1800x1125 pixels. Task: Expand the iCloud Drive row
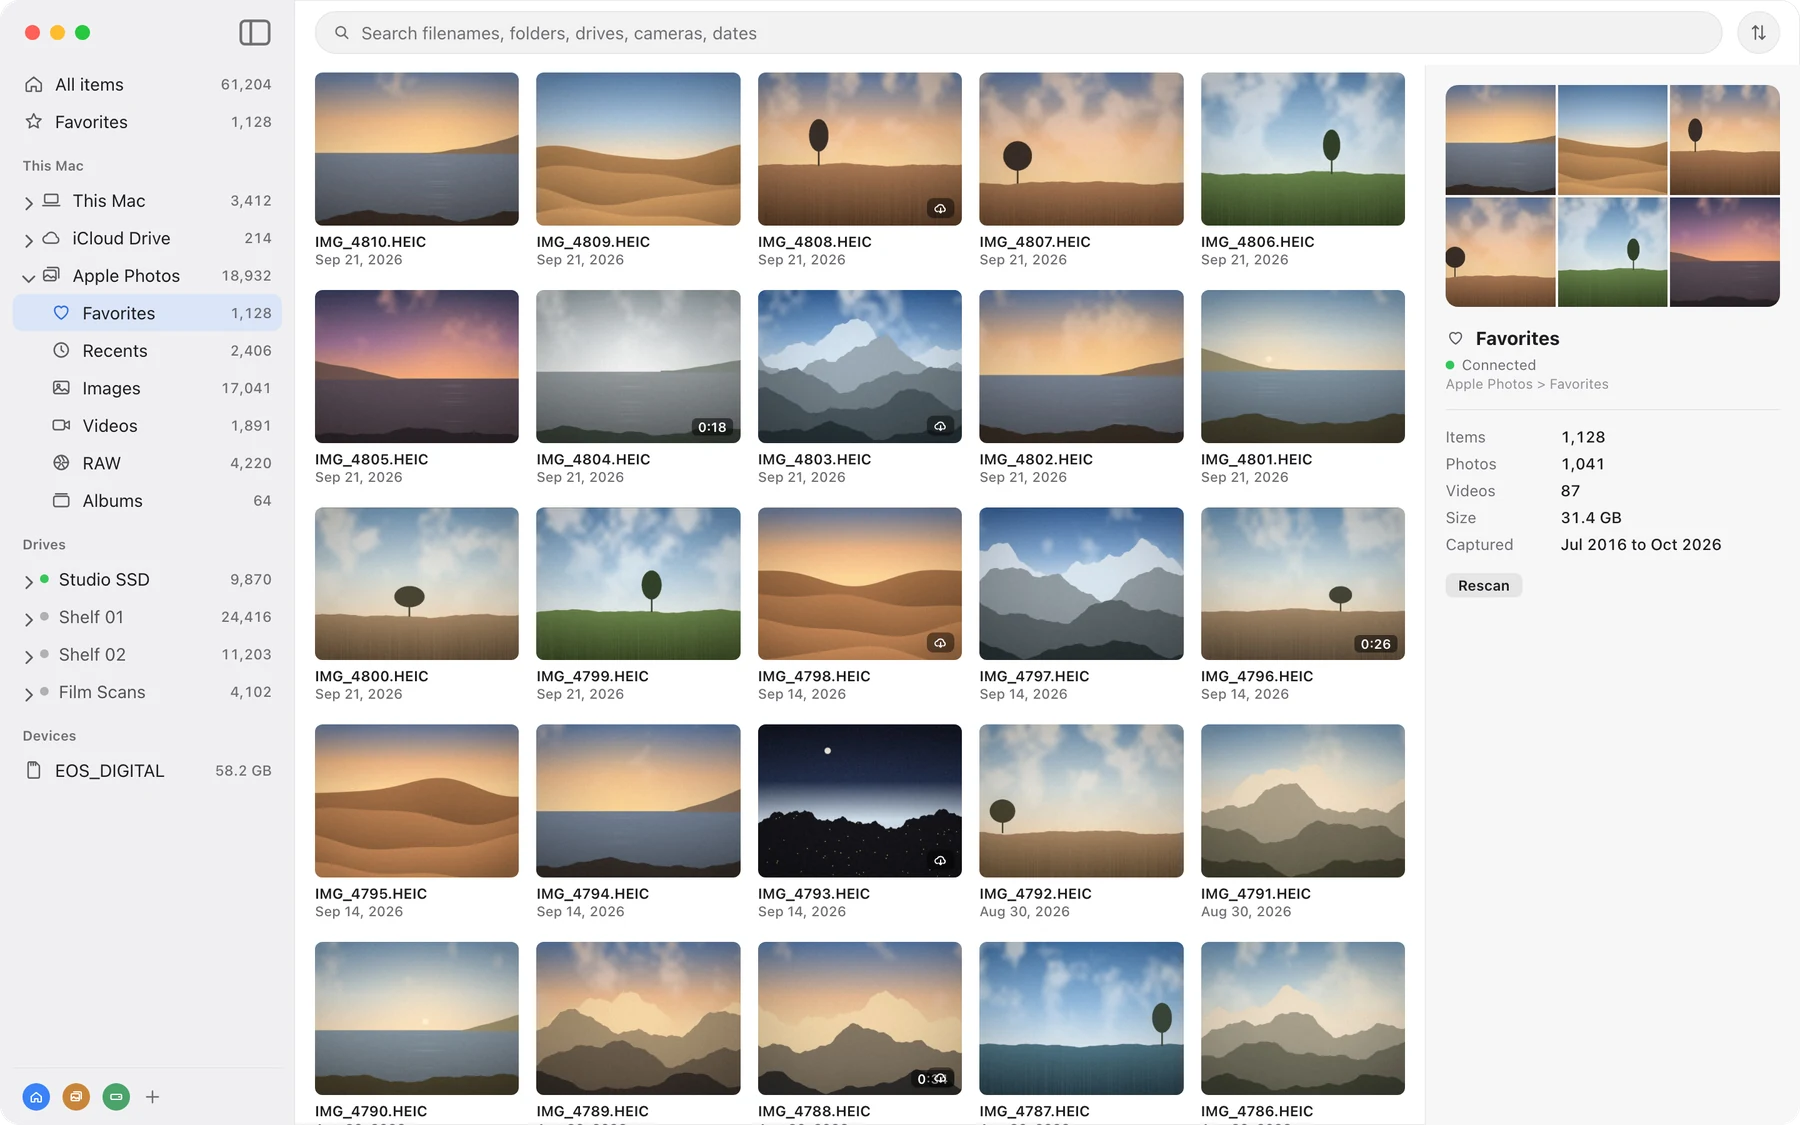[x=28, y=240]
